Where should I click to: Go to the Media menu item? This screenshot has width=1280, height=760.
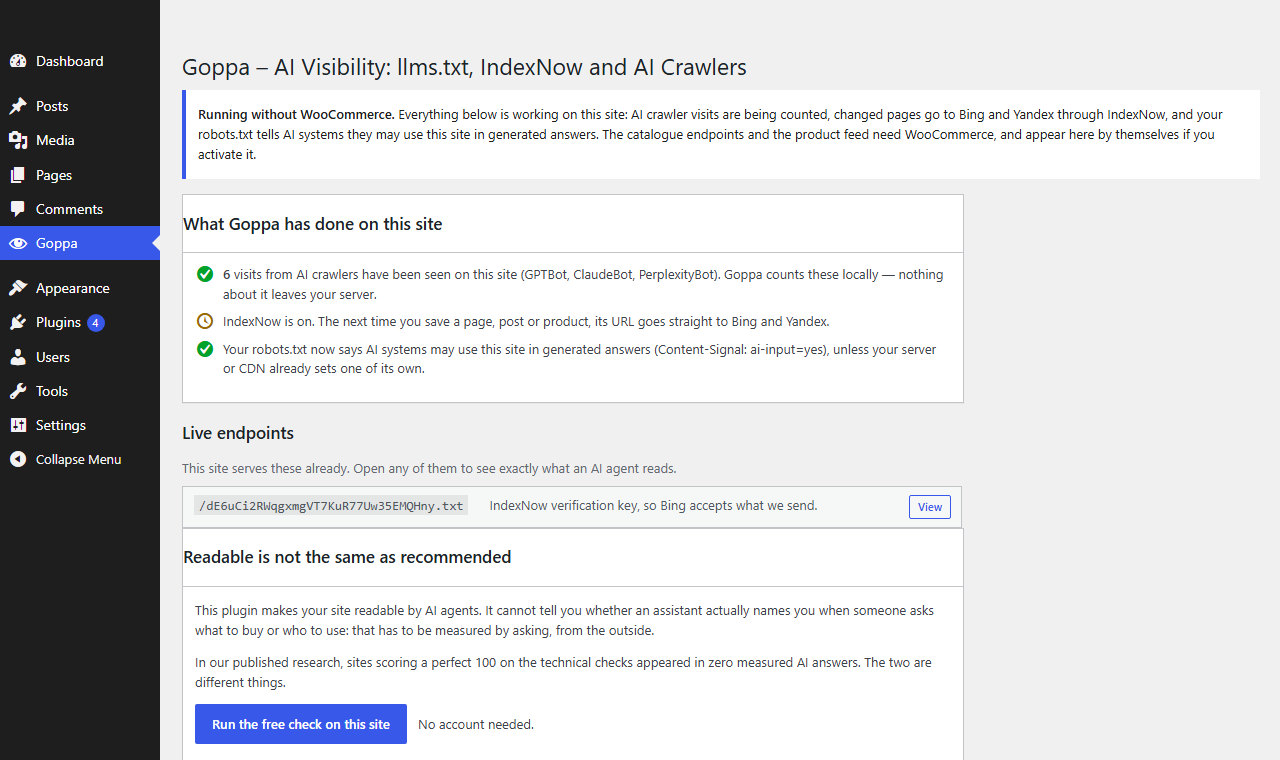pos(80,140)
